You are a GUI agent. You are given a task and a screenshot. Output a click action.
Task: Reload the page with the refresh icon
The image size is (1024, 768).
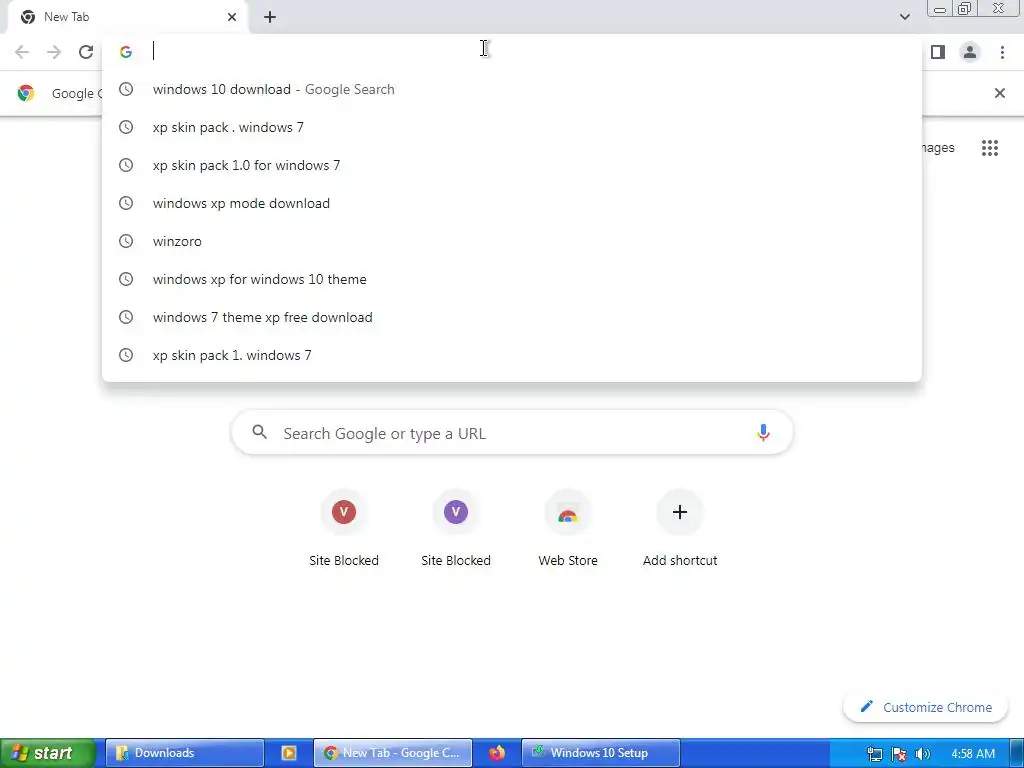[x=86, y=52]
